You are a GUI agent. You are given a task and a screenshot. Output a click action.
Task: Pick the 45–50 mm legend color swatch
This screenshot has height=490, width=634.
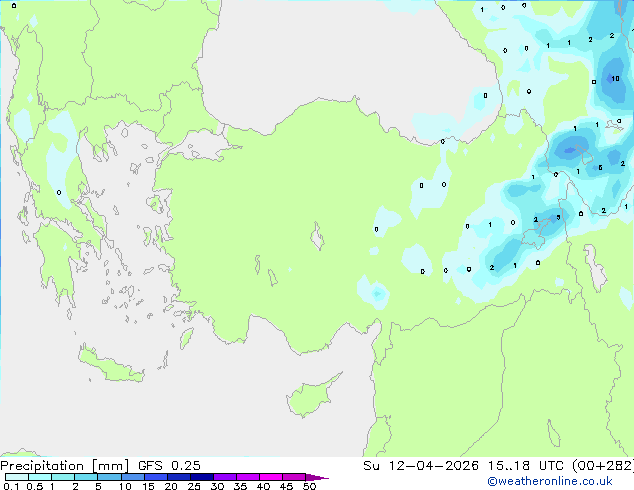point(294,477)
